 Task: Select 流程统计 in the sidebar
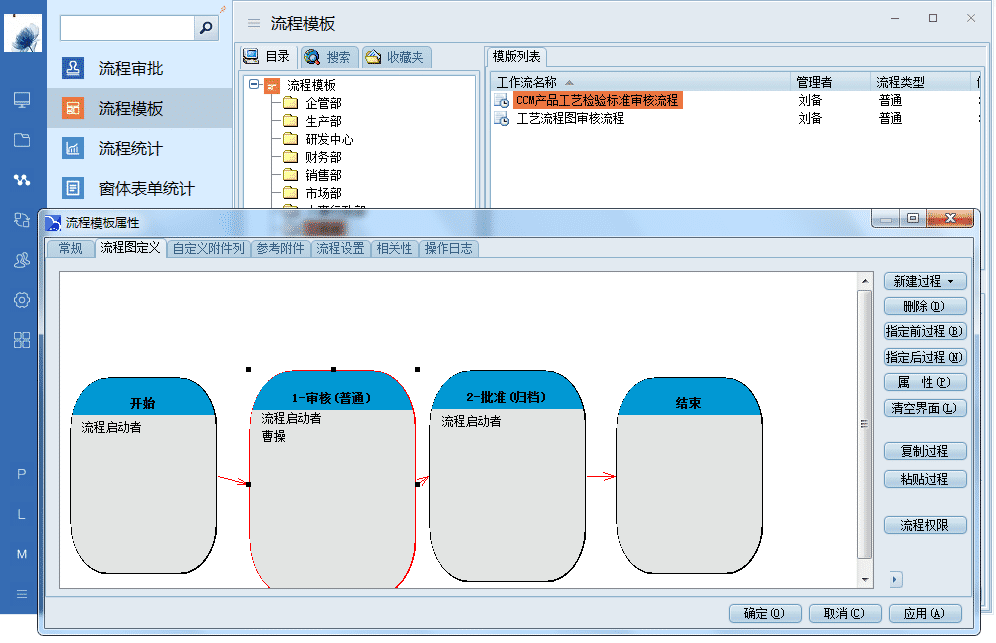click(130, 149)
